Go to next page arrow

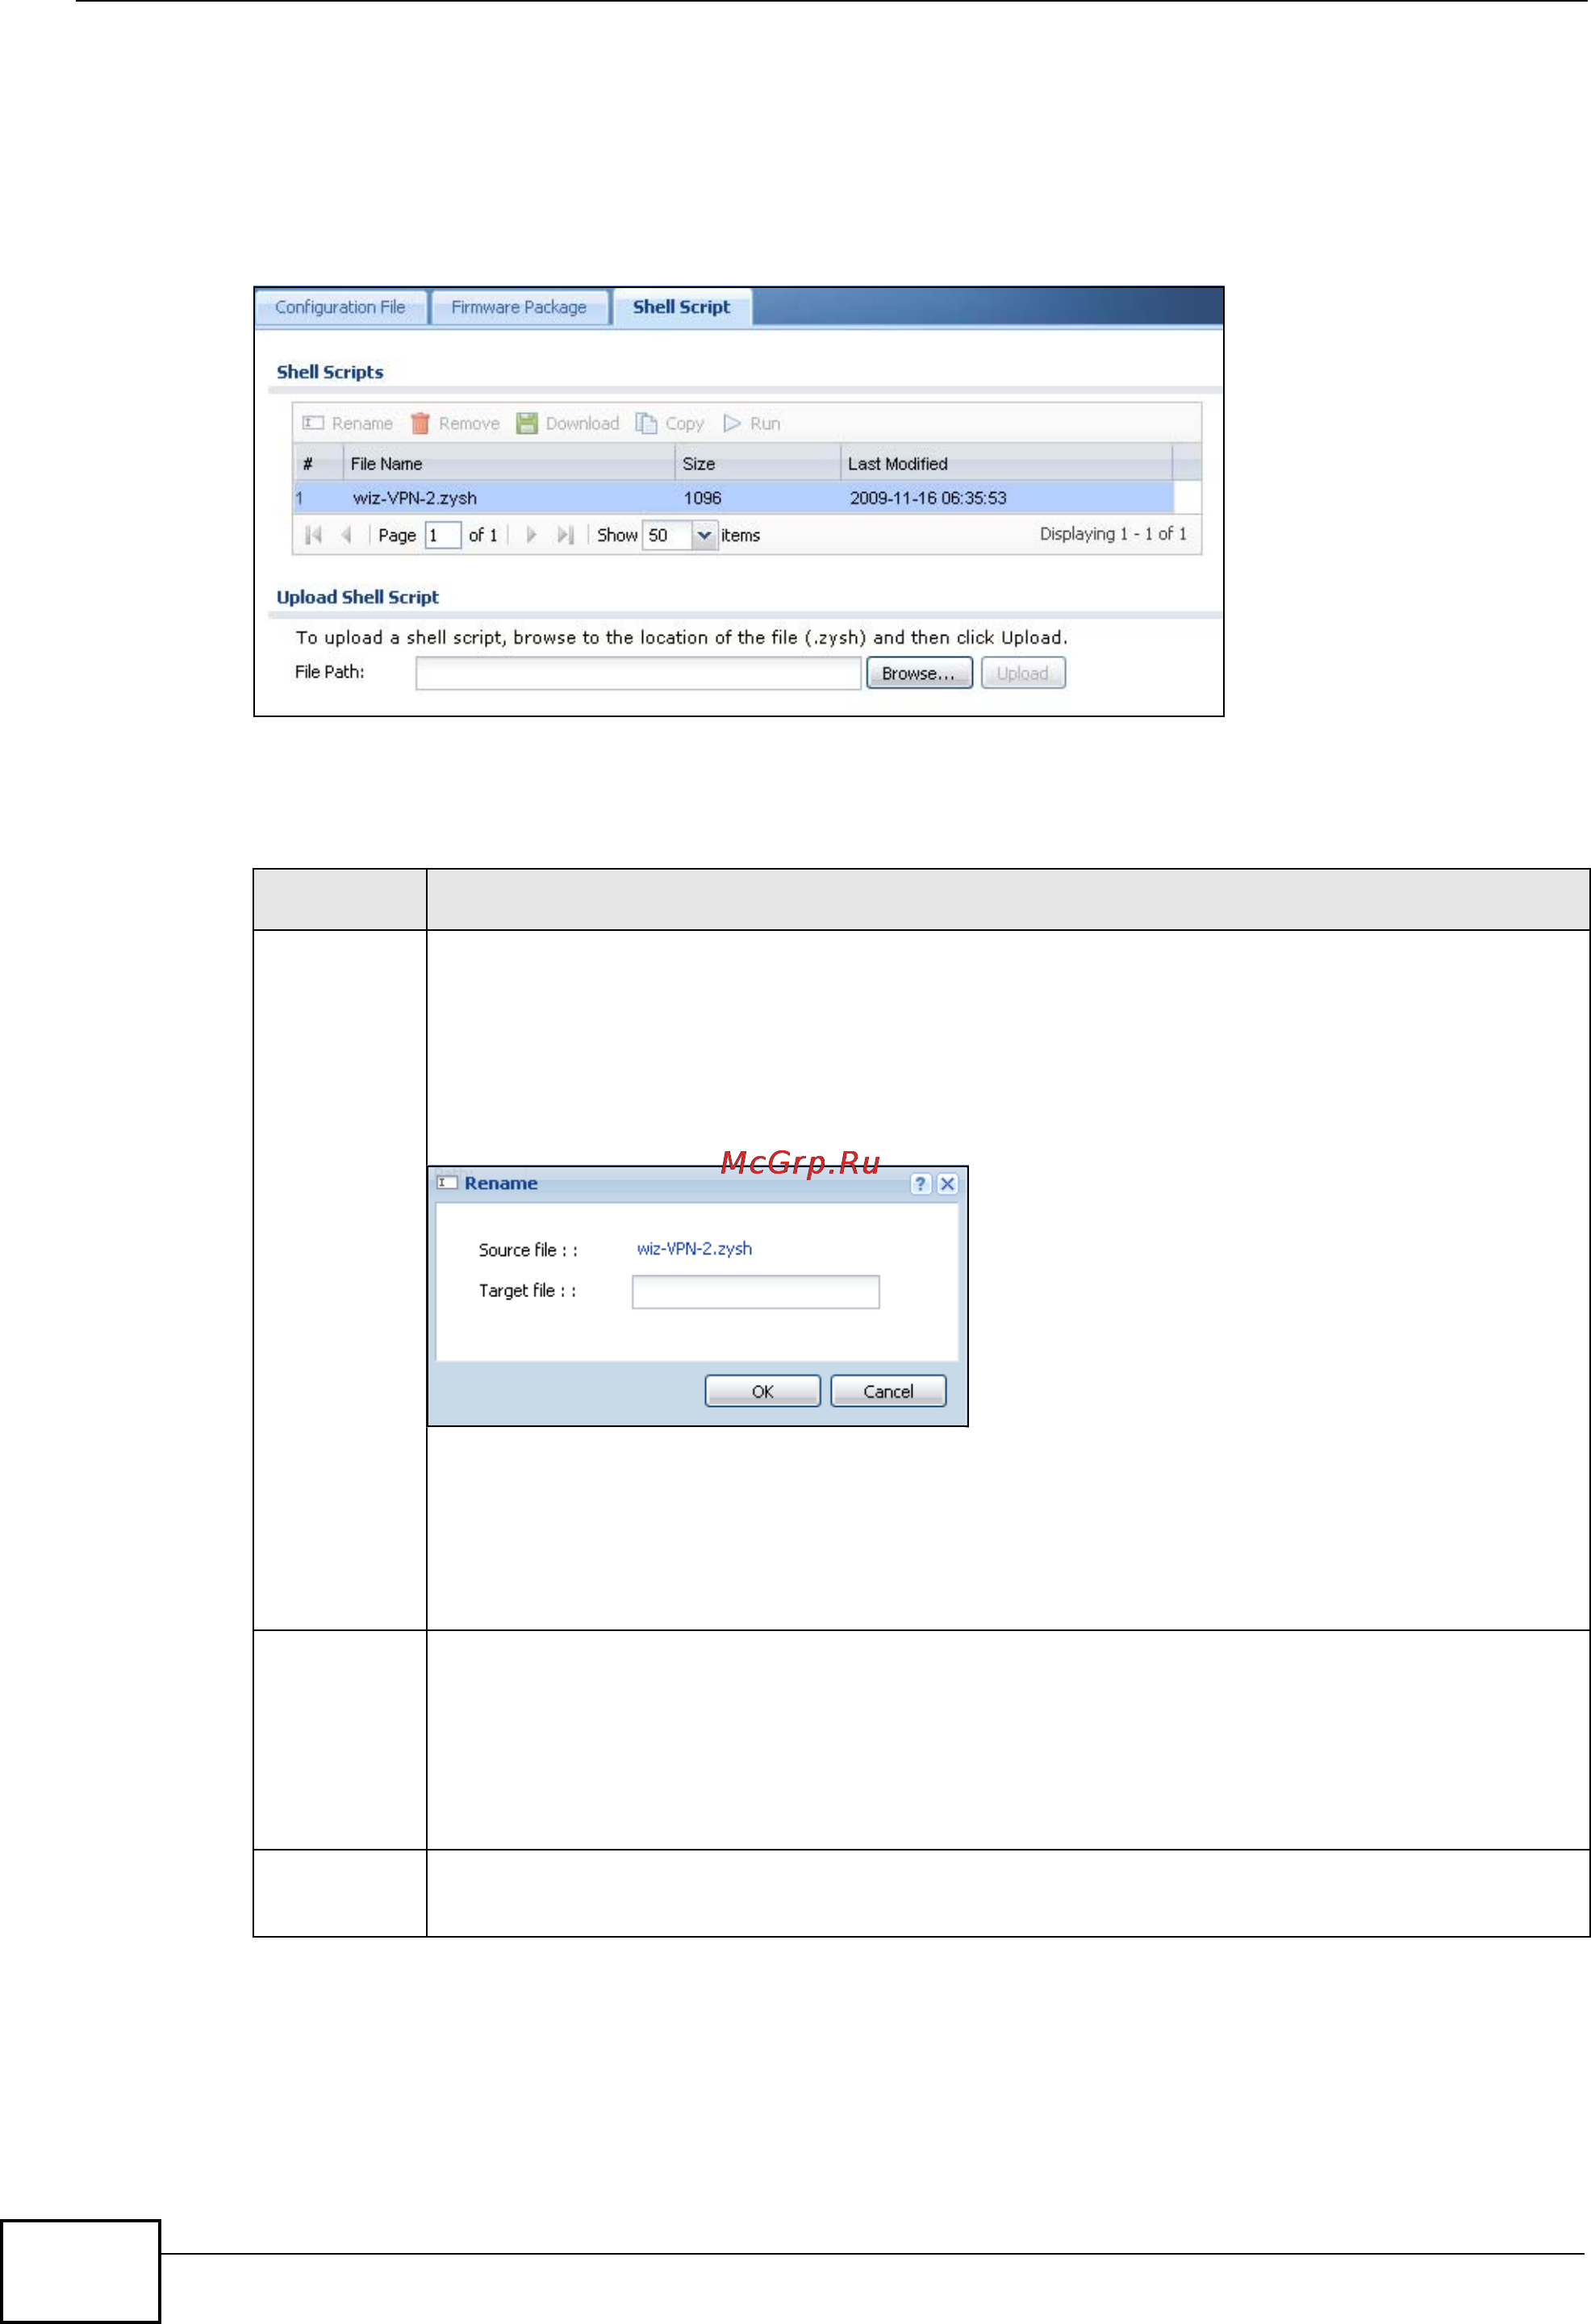click(x=531, y=535)
